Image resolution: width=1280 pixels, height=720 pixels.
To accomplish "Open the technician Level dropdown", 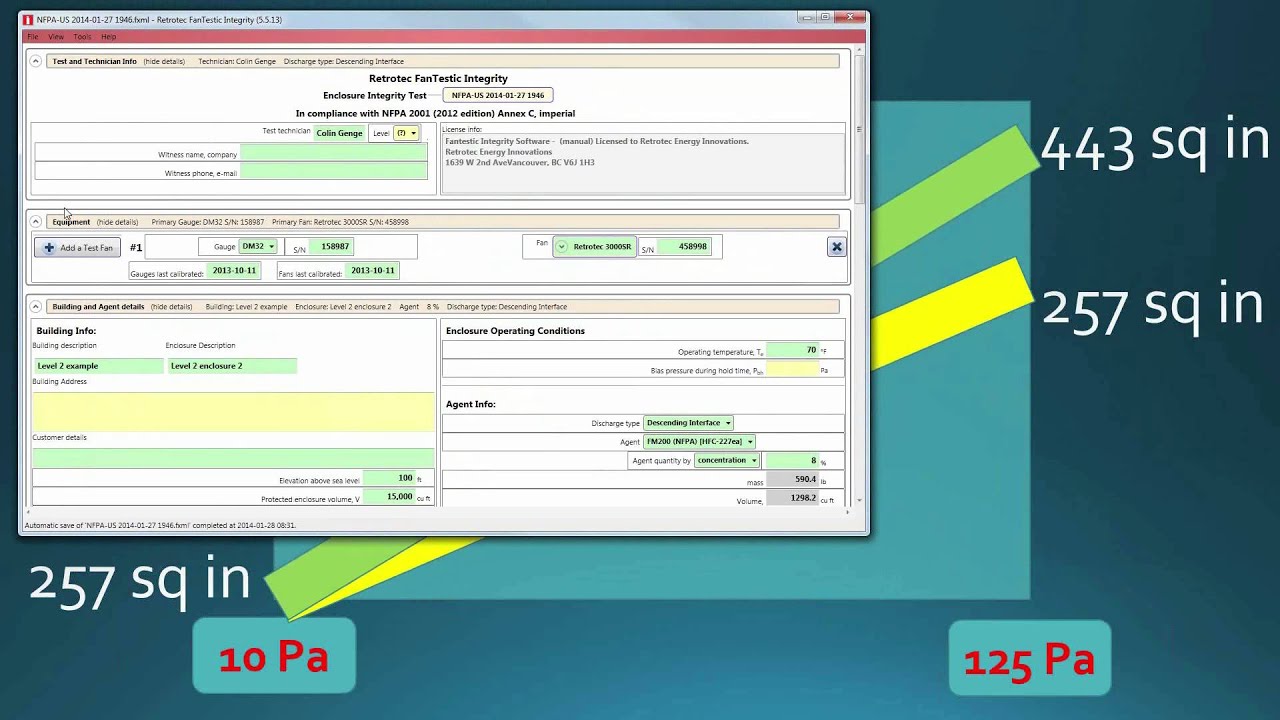I will (406, 133).
